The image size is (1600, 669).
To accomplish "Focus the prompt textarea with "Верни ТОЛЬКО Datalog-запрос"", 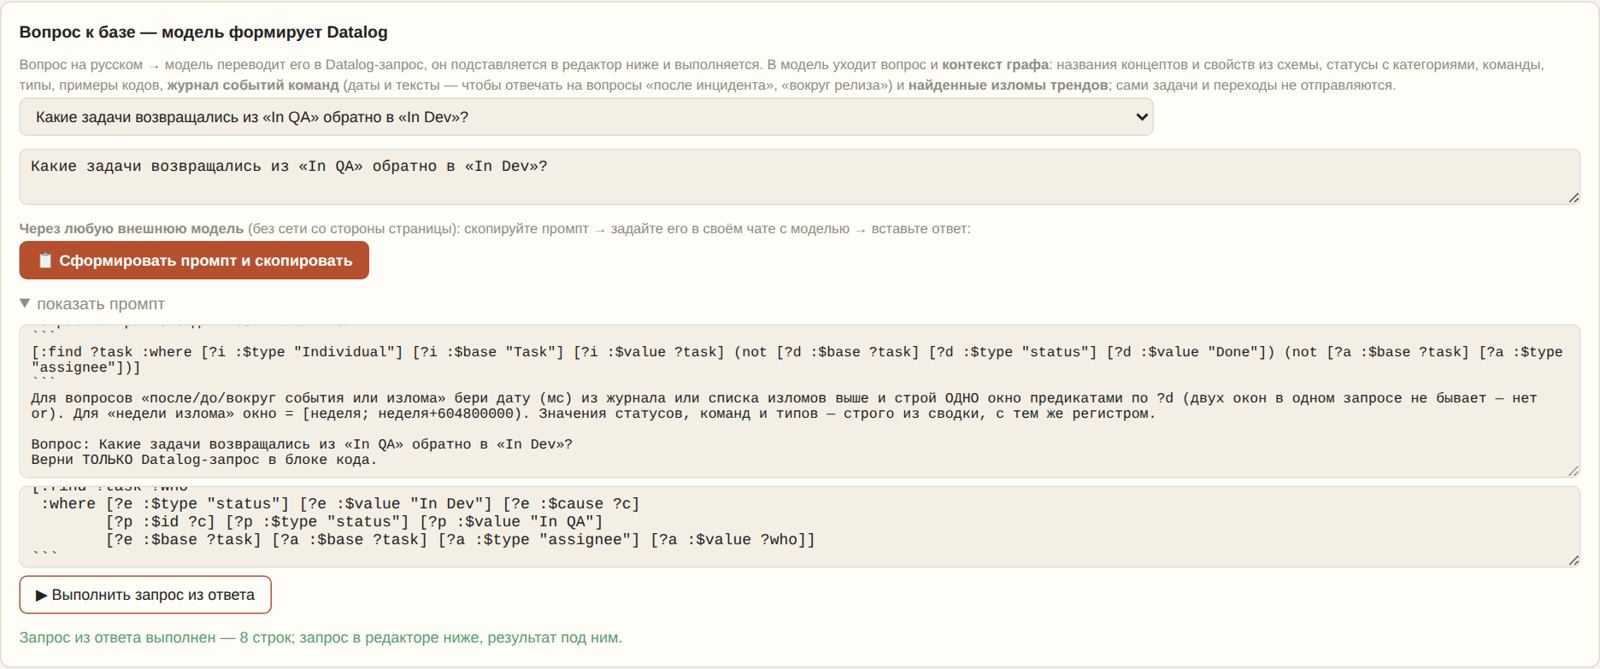I will 799,401.
